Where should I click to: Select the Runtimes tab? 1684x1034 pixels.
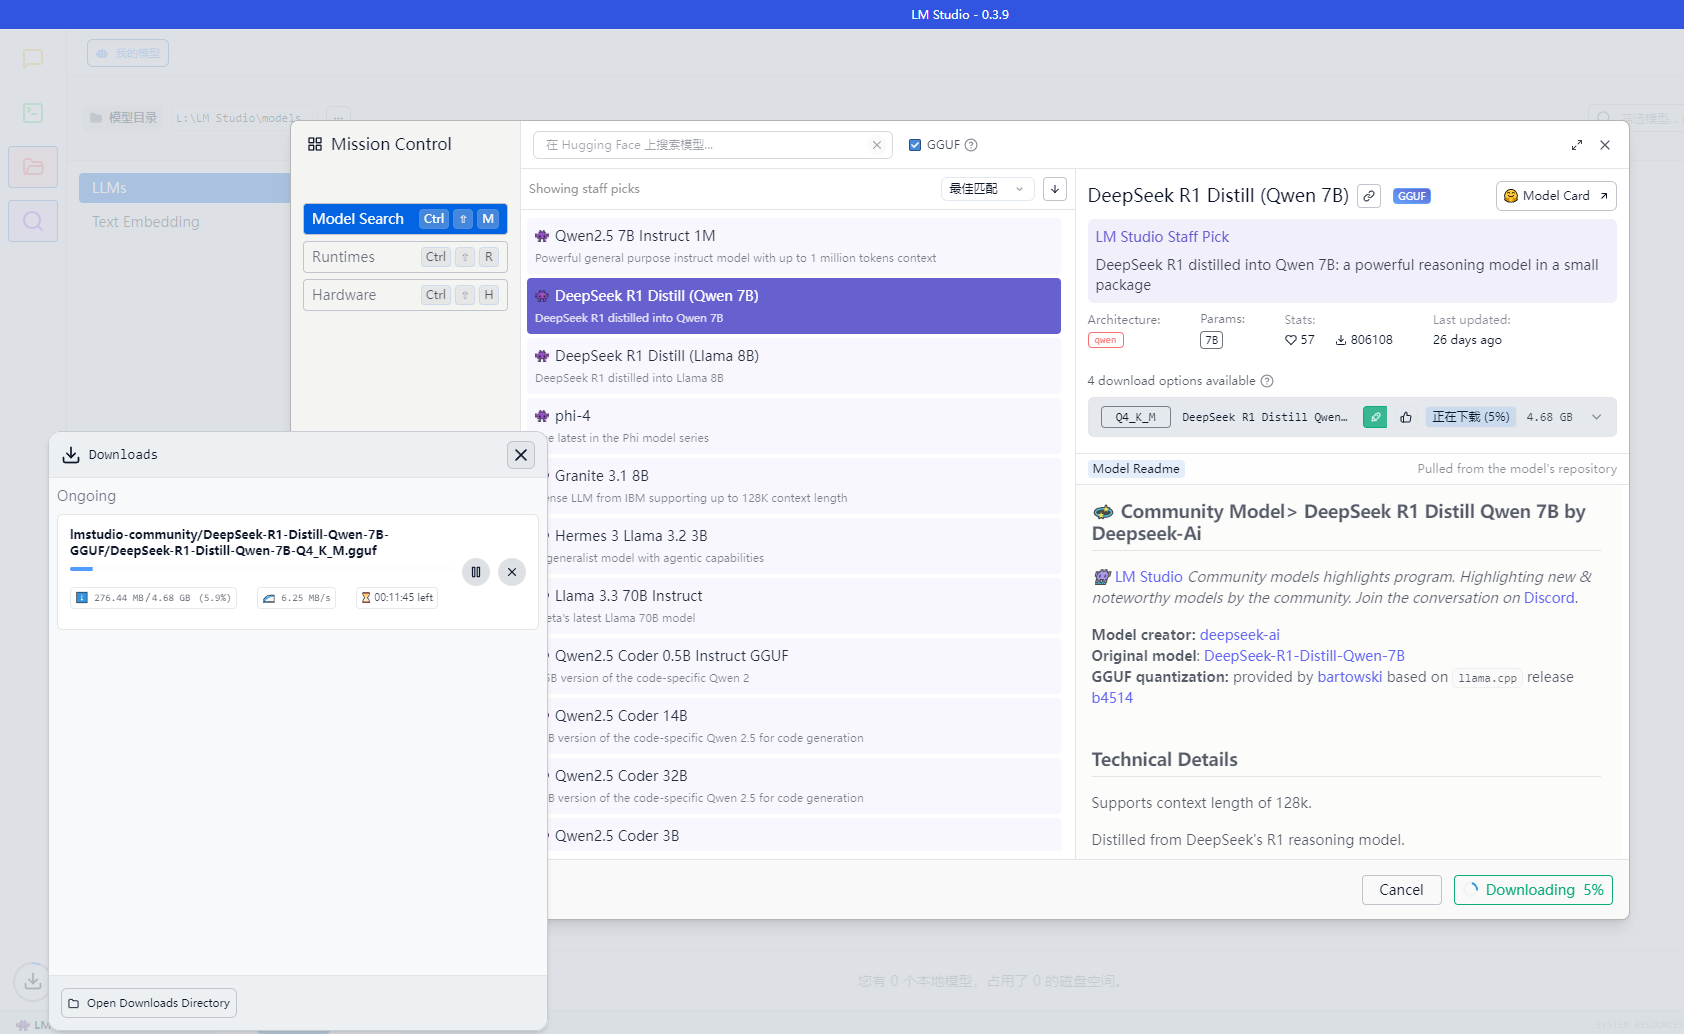click(x=405, y=257)
